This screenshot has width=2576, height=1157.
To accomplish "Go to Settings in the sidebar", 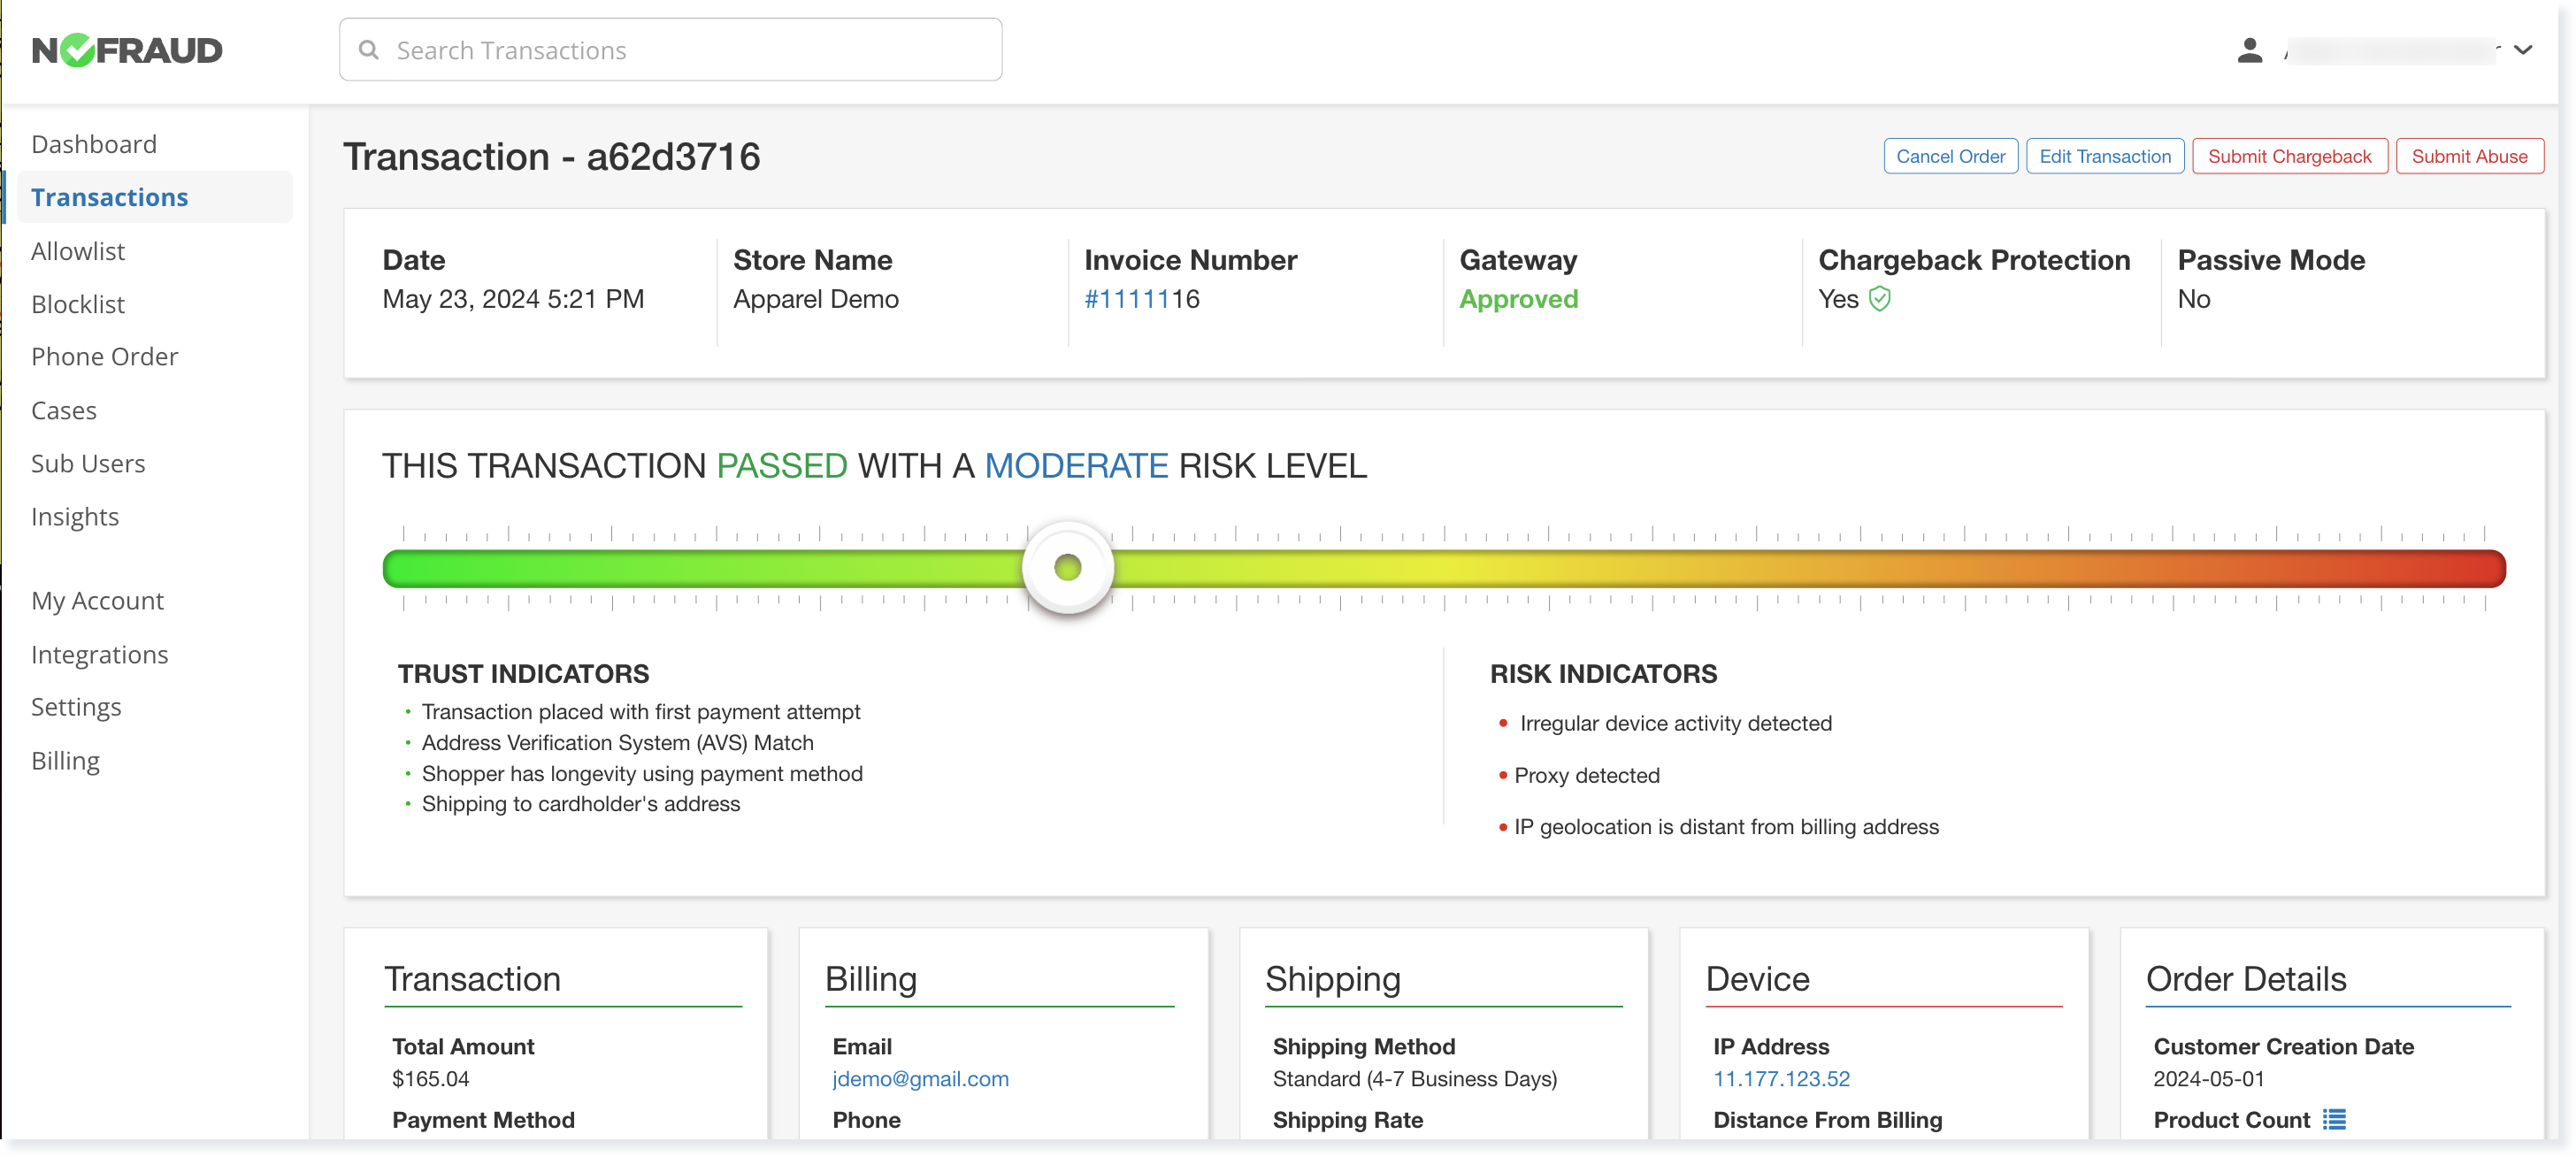I will tap(76, 706).
